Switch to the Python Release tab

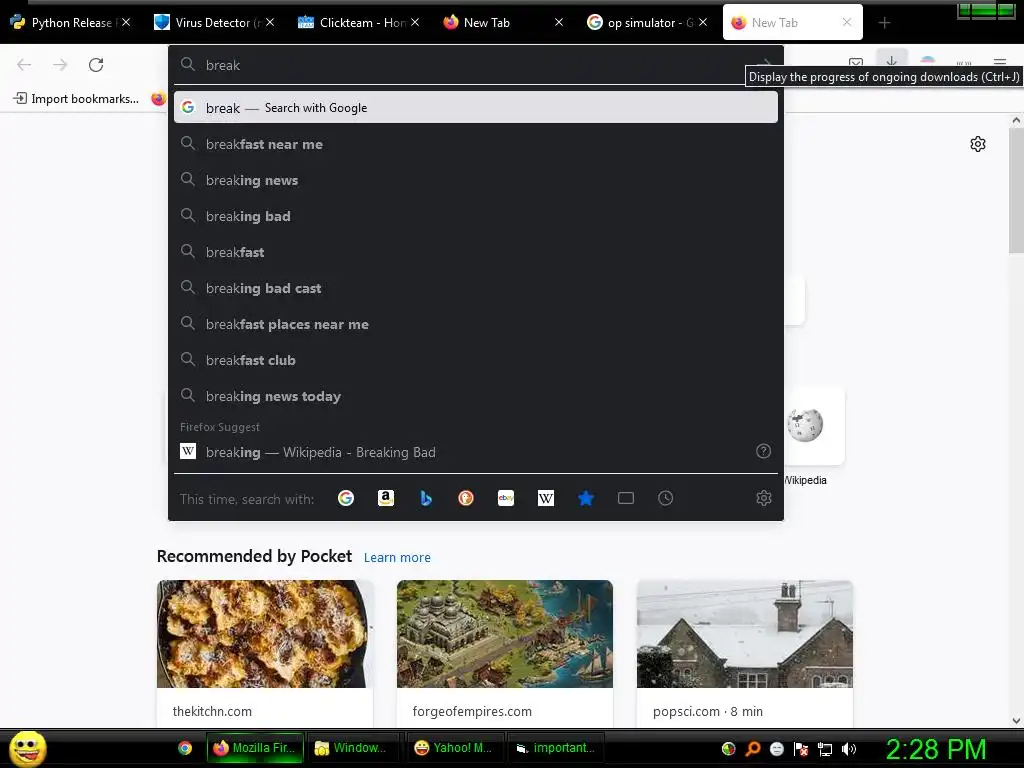[x=71, y=23]
